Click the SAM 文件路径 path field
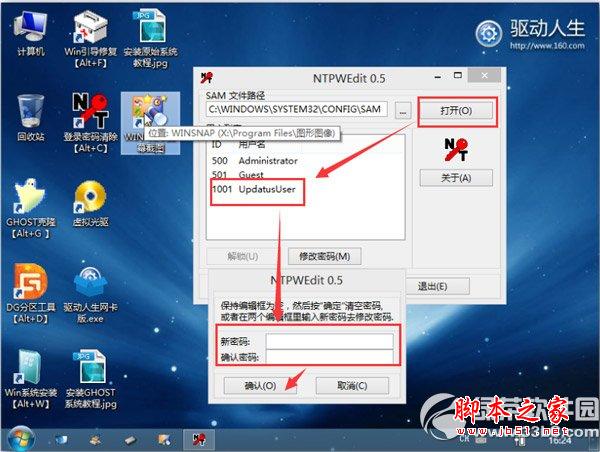The width and height of the screenshot is (600, 452). (297, 109)
